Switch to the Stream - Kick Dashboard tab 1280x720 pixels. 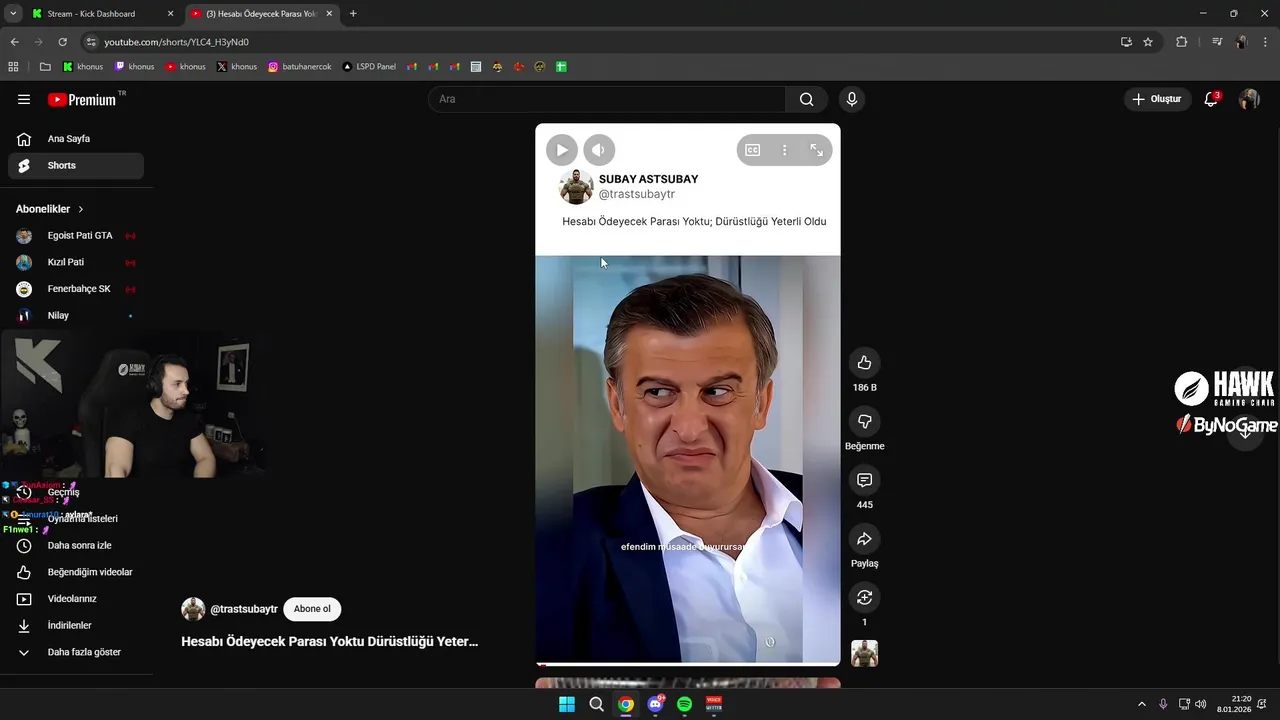tap(103, 14)
